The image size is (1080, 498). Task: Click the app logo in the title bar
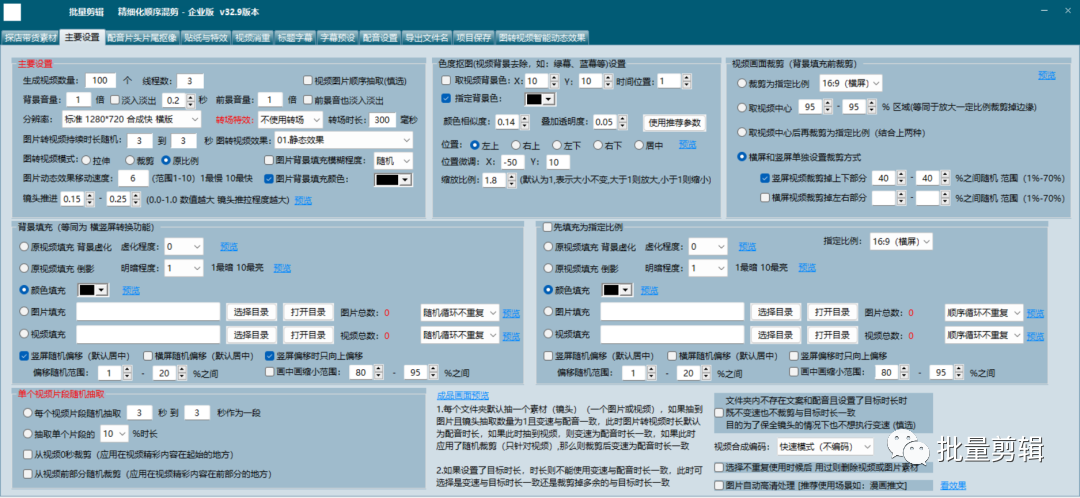[12, 12]
